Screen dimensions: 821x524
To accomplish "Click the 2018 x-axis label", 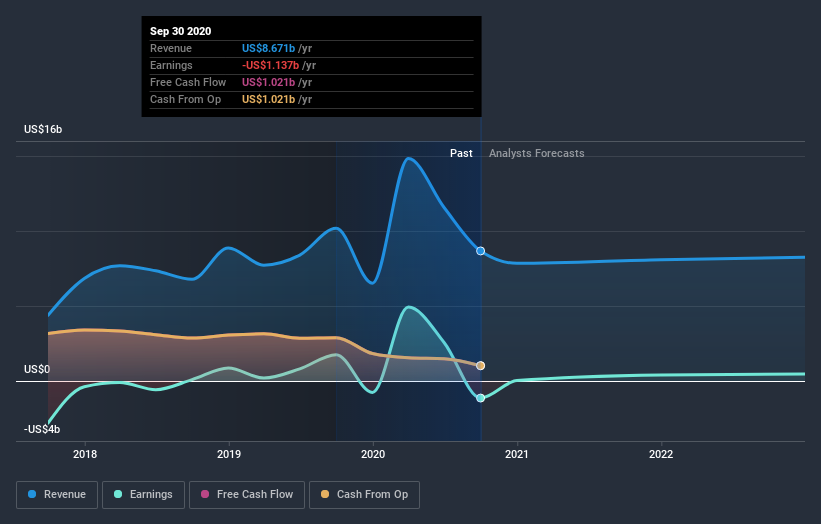I will point(85,454).
